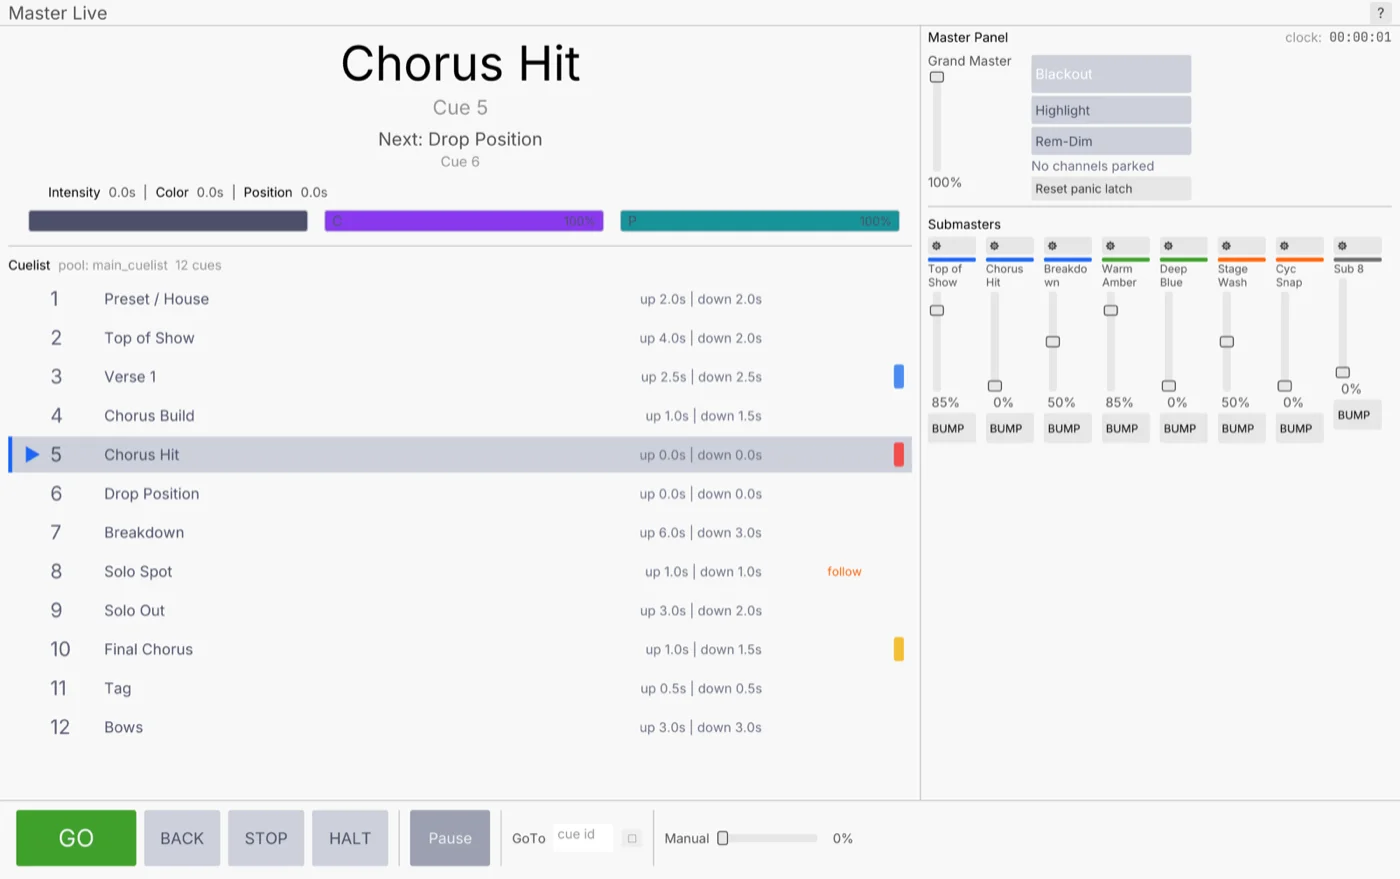Click the small square button beside GoTo field
1400x879 pixels.
632,838
